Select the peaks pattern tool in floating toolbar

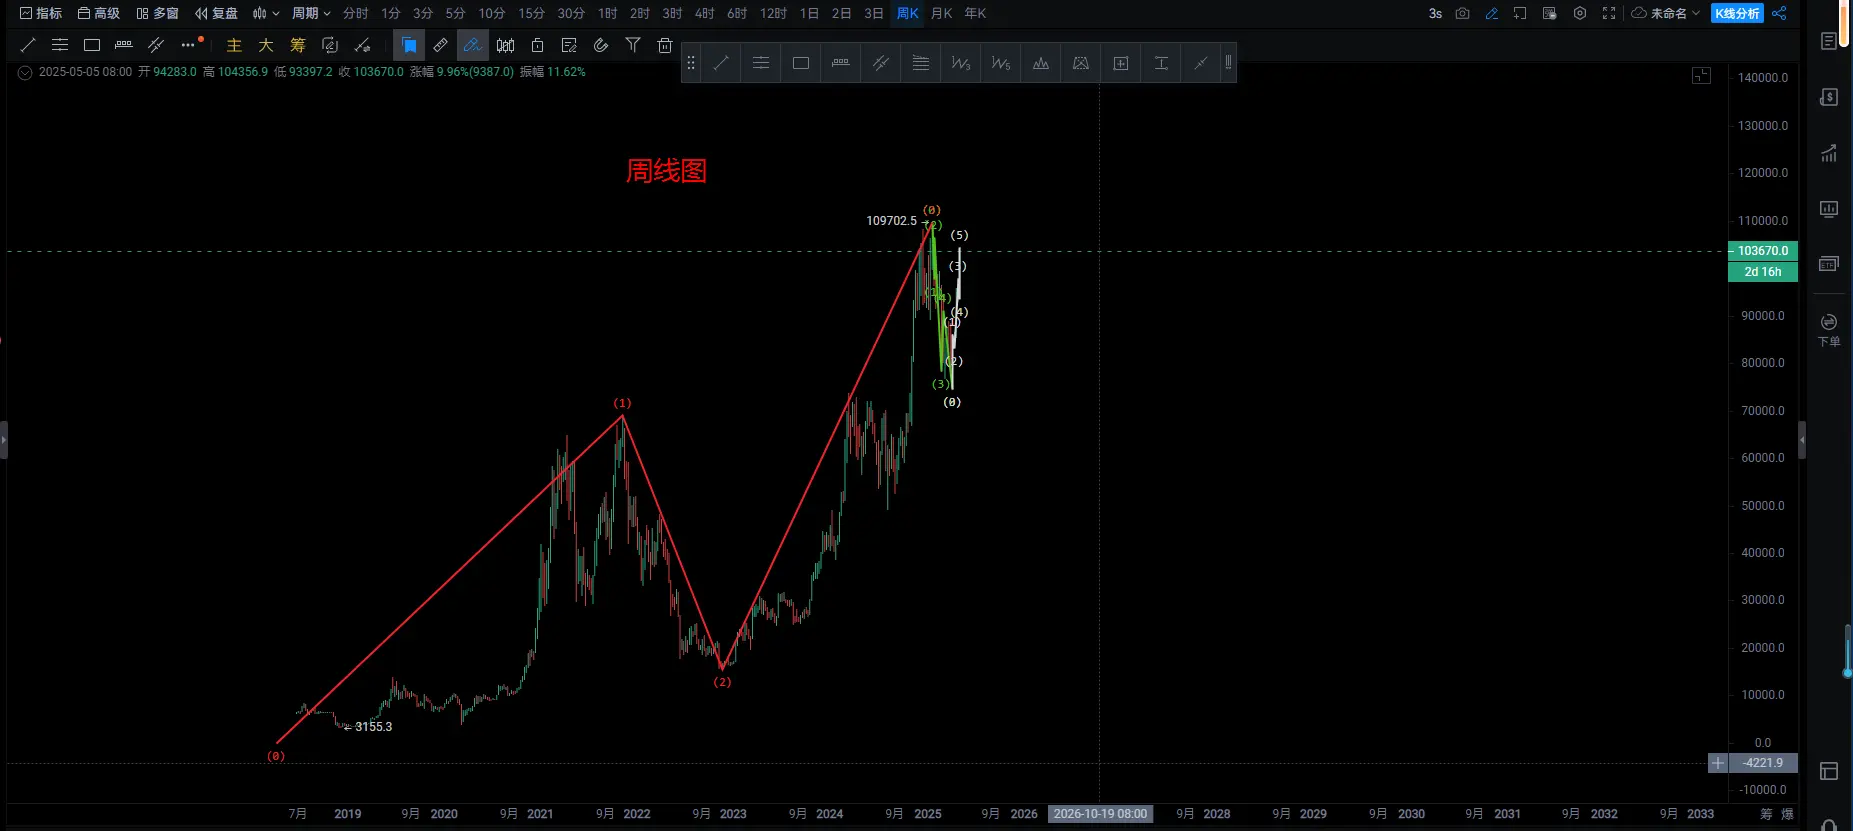tap(1041, 63)
